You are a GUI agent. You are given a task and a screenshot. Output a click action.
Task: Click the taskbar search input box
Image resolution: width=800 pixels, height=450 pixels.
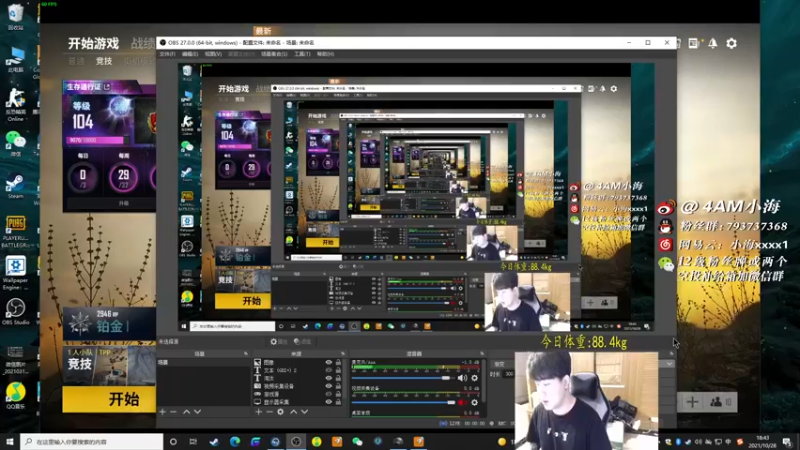[x=92, y=441]
